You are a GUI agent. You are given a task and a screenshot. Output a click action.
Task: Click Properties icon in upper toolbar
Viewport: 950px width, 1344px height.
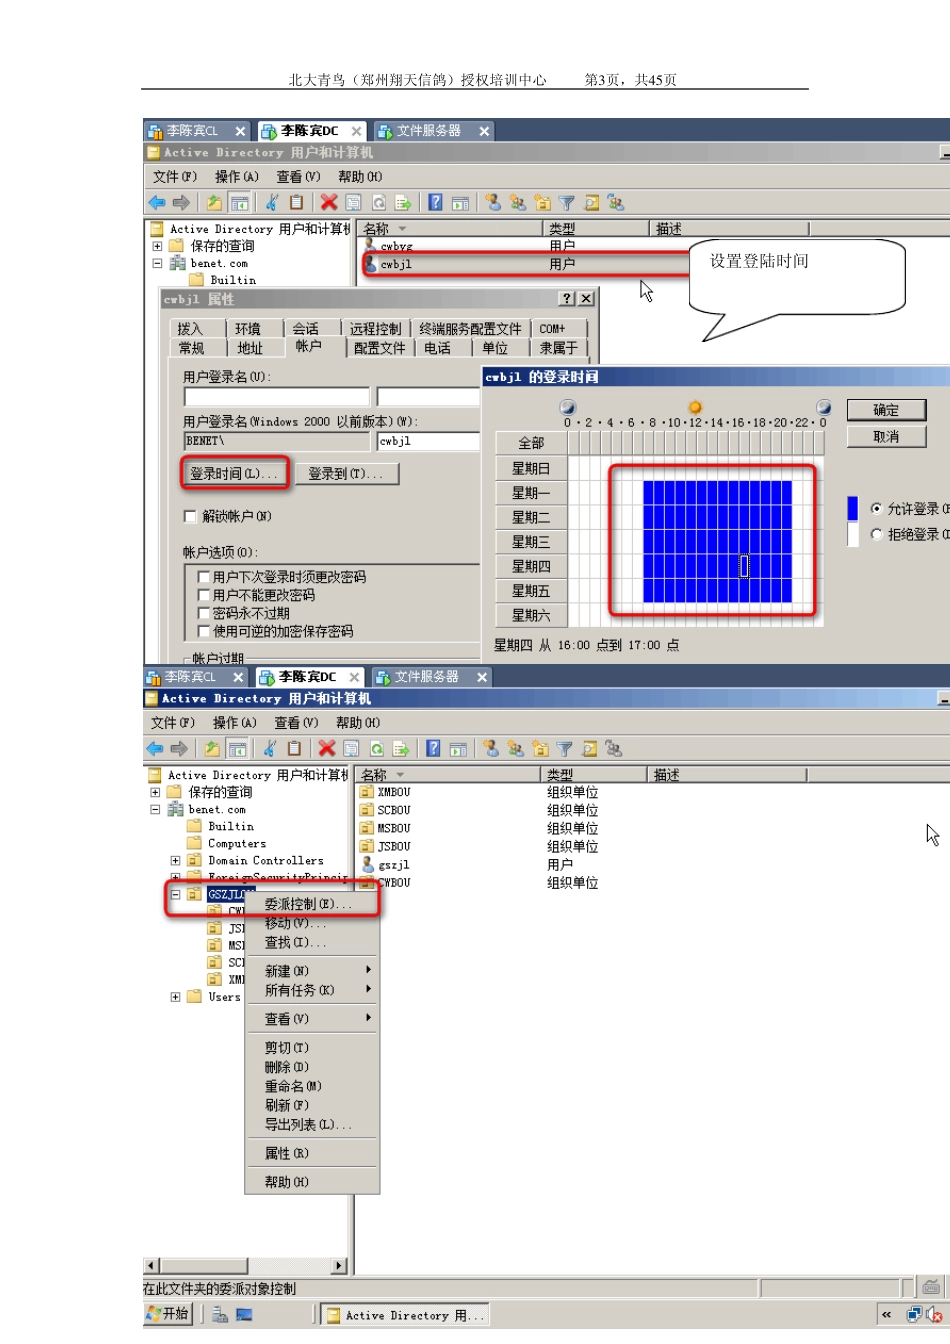click(x=353, y=203)
